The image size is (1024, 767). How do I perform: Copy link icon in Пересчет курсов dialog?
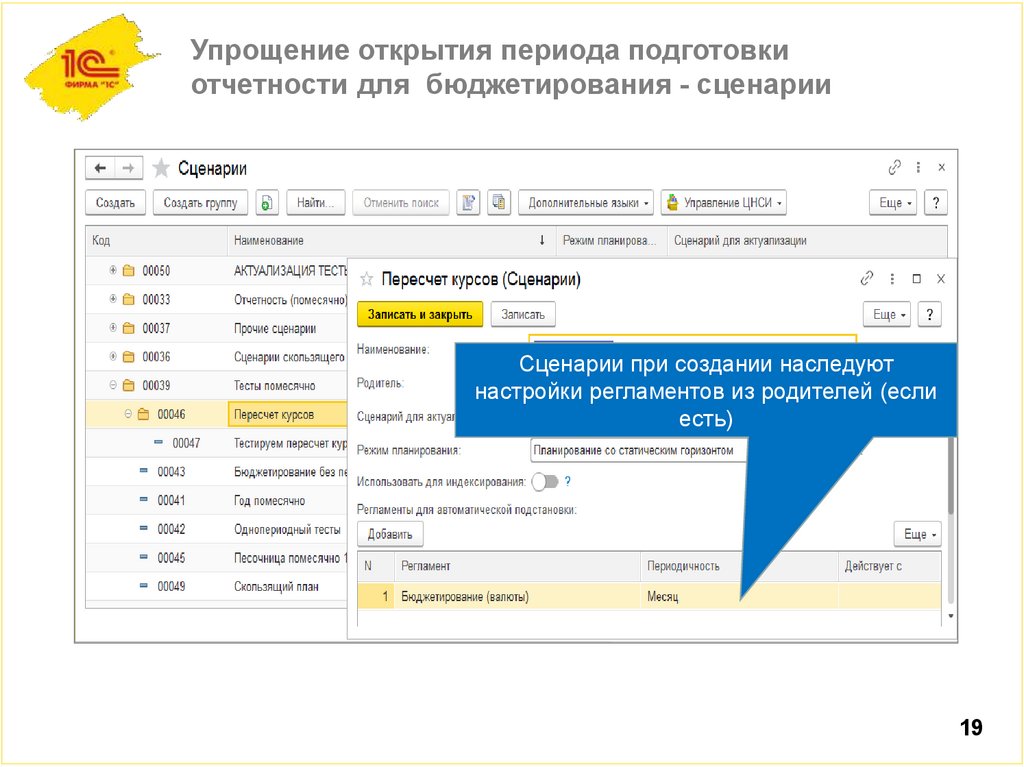(867, 278)
